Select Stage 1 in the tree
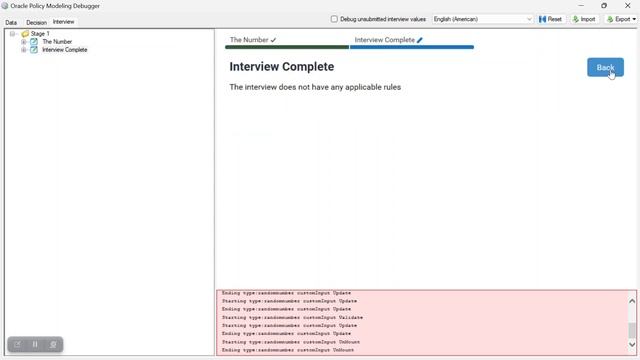The height and width of the screenshot is (360, 640). point(40,33)
